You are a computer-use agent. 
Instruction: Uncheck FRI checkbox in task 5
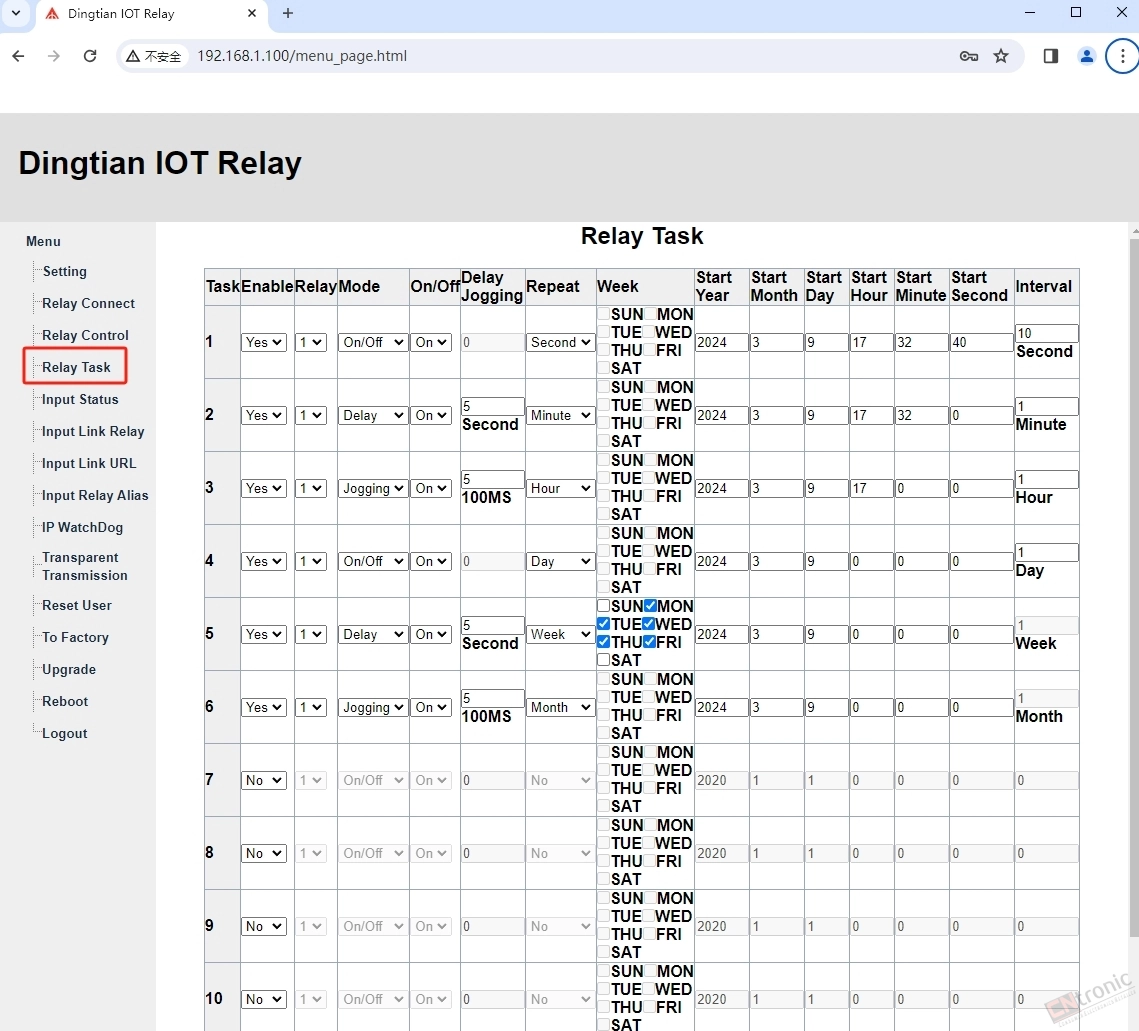click(649, 642)
